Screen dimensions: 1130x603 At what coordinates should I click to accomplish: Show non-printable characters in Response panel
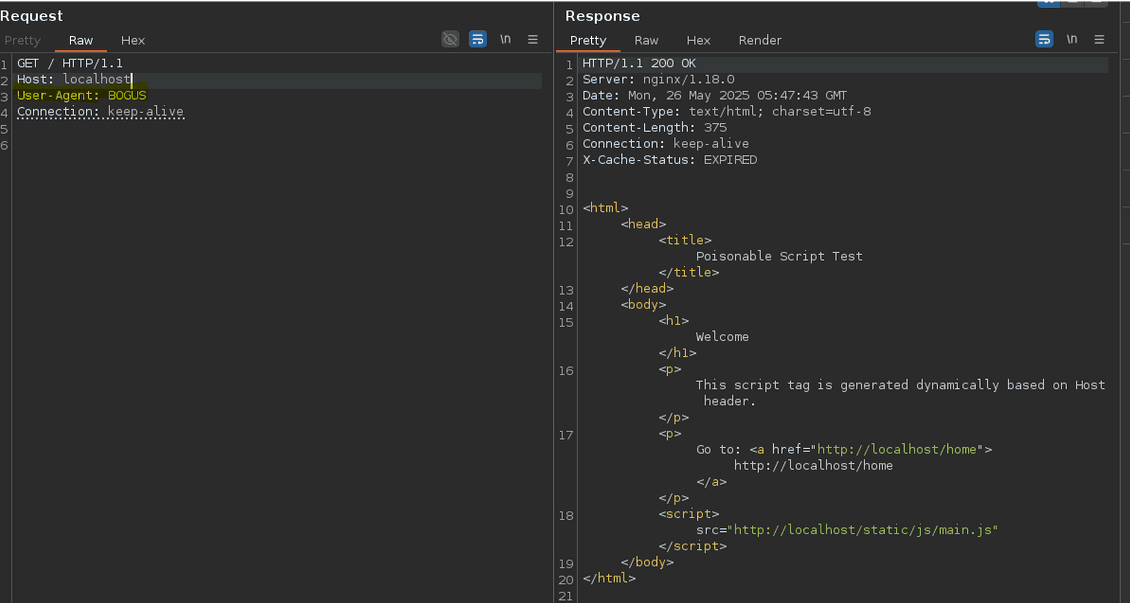1072,39
